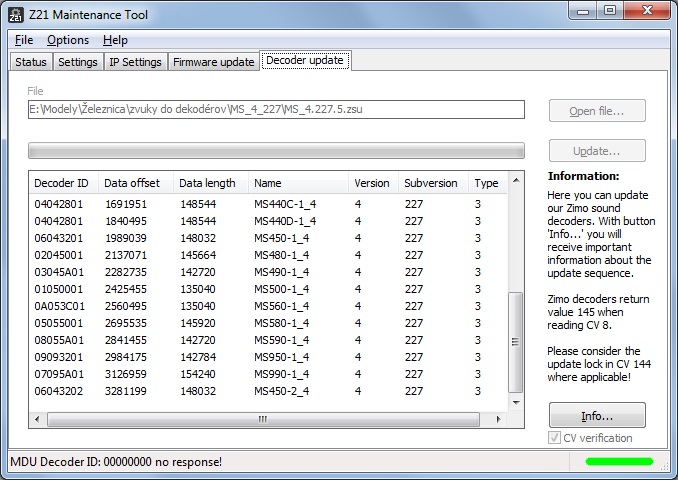Click the update progress bar

(x=276, y=151)
